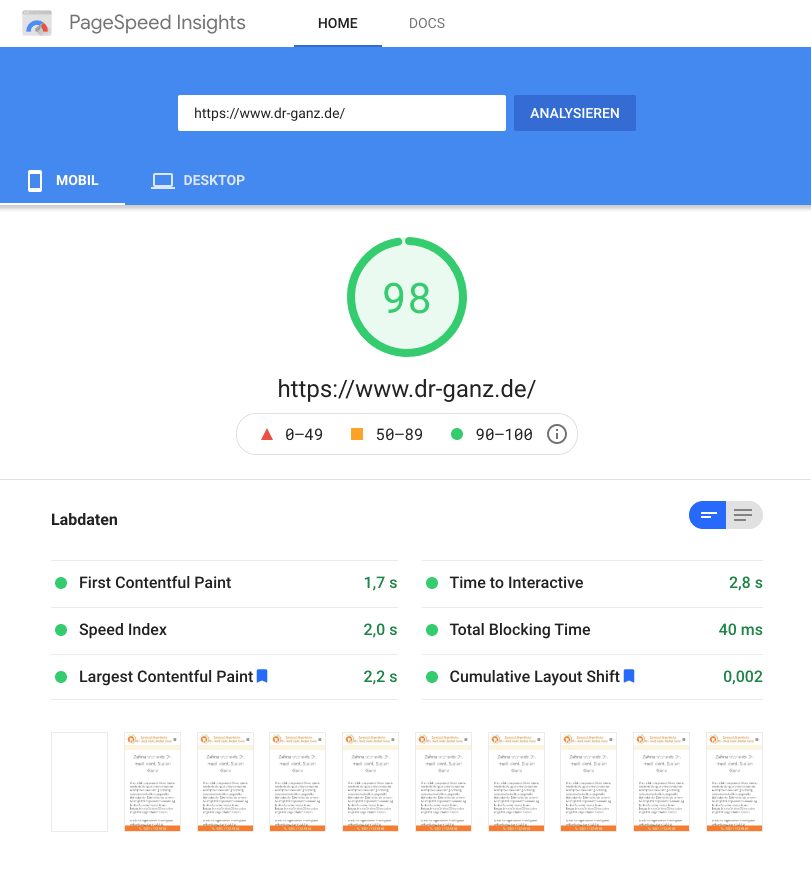Click the desktop laptop icon

click(x=162, y=181)
